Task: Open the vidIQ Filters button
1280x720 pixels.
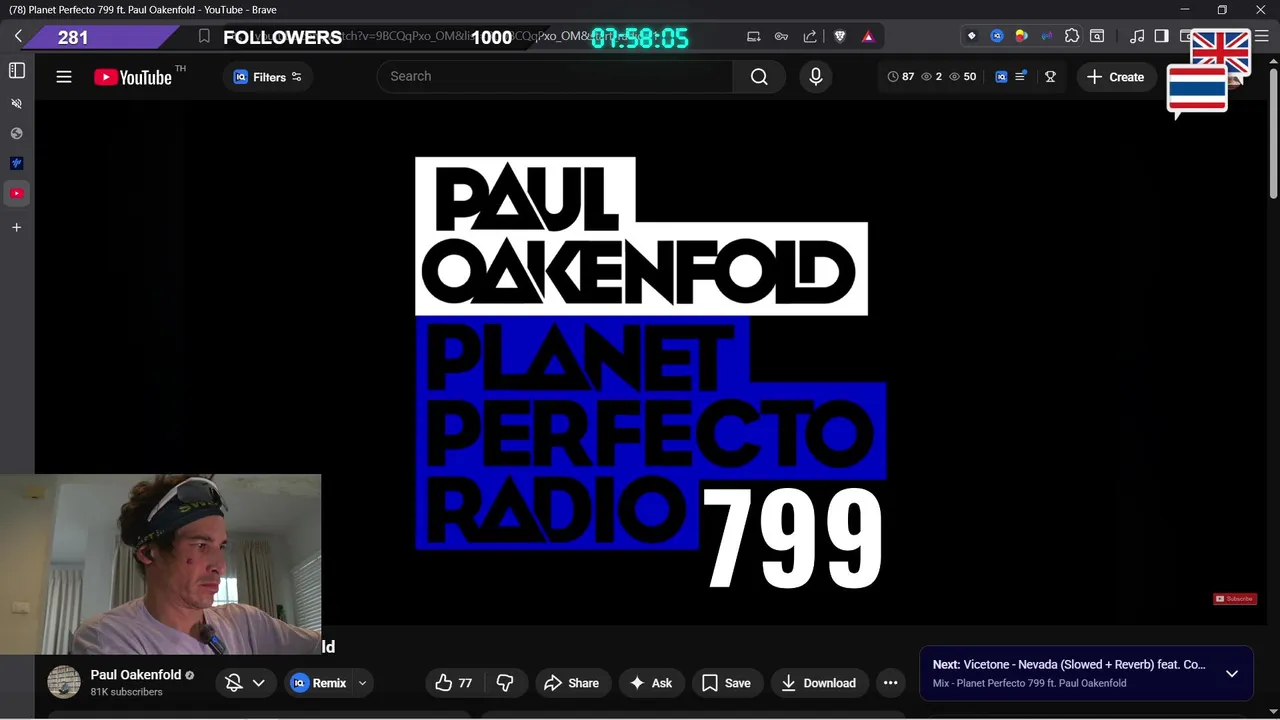Action: coord(268,77)
